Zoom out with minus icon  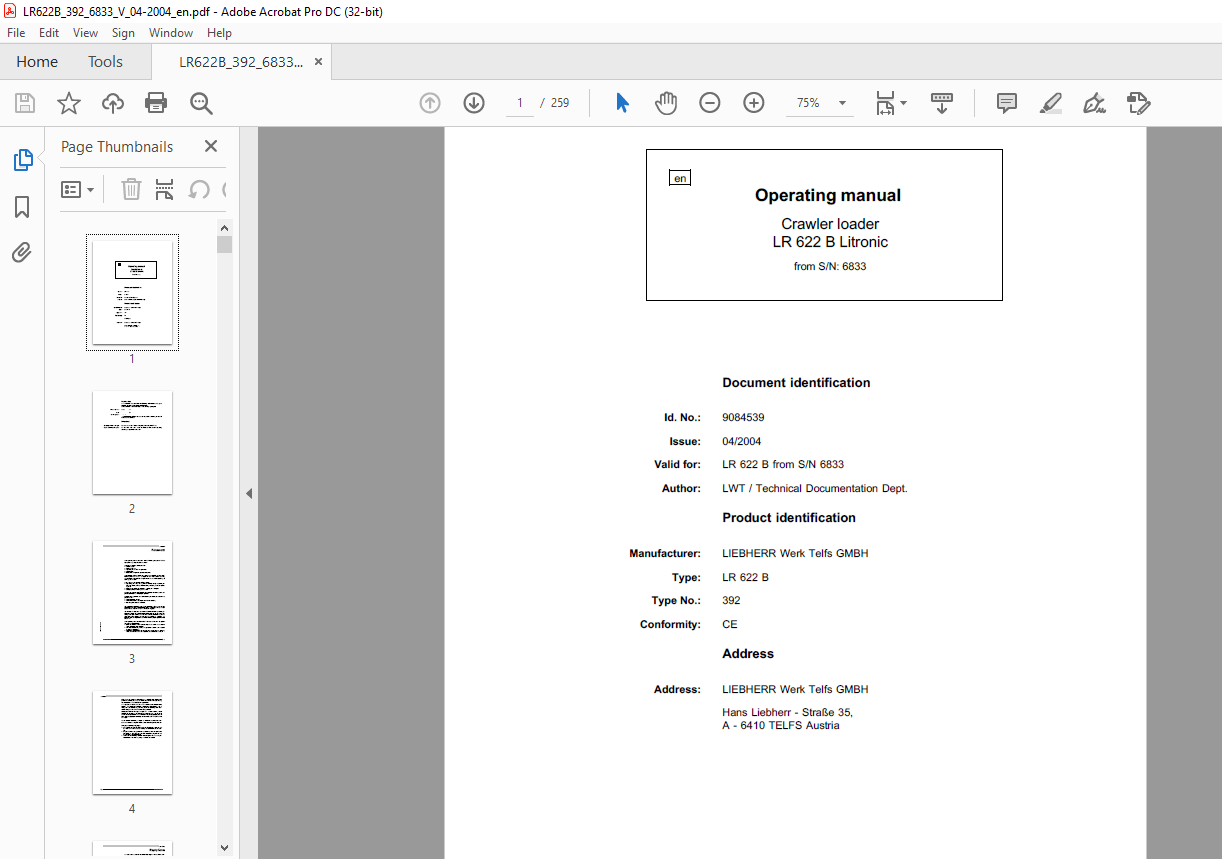coord(710,103)
